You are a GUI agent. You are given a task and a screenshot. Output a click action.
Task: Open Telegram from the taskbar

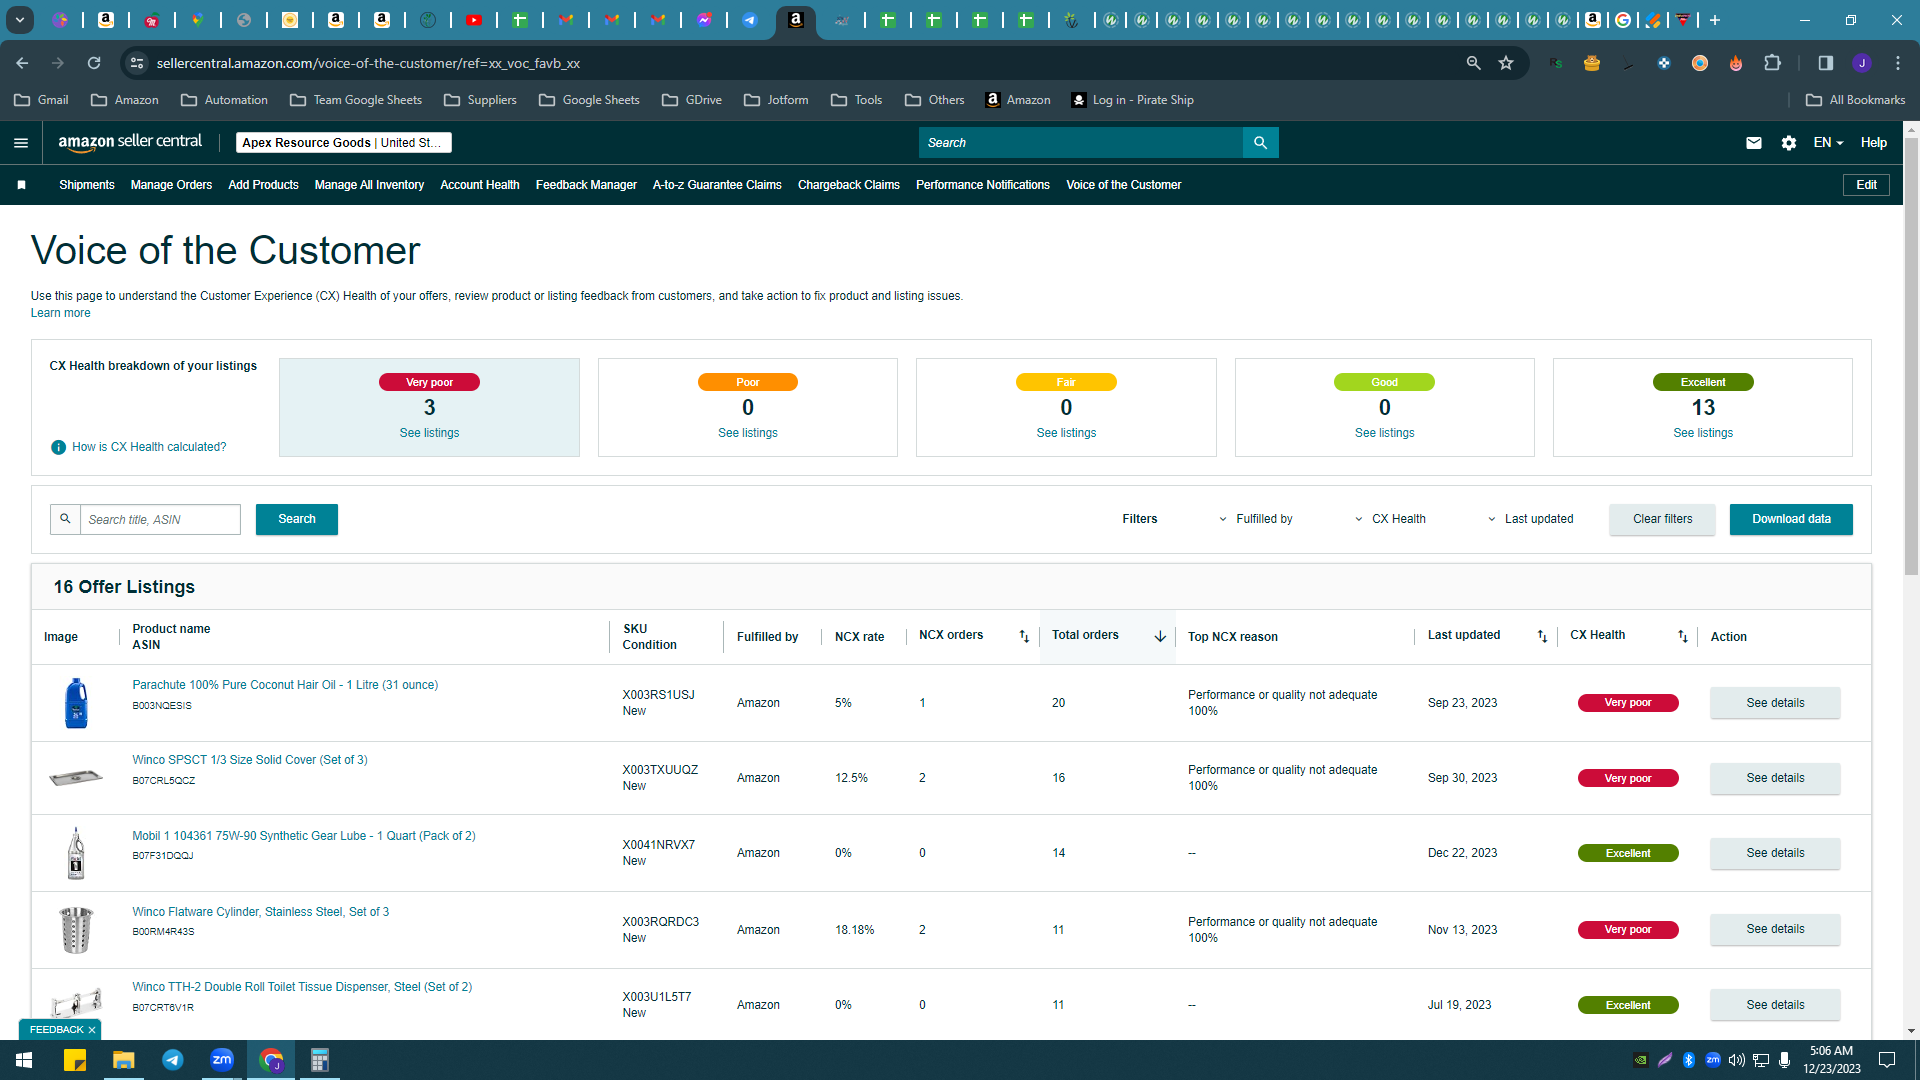tap(173, 1060)
